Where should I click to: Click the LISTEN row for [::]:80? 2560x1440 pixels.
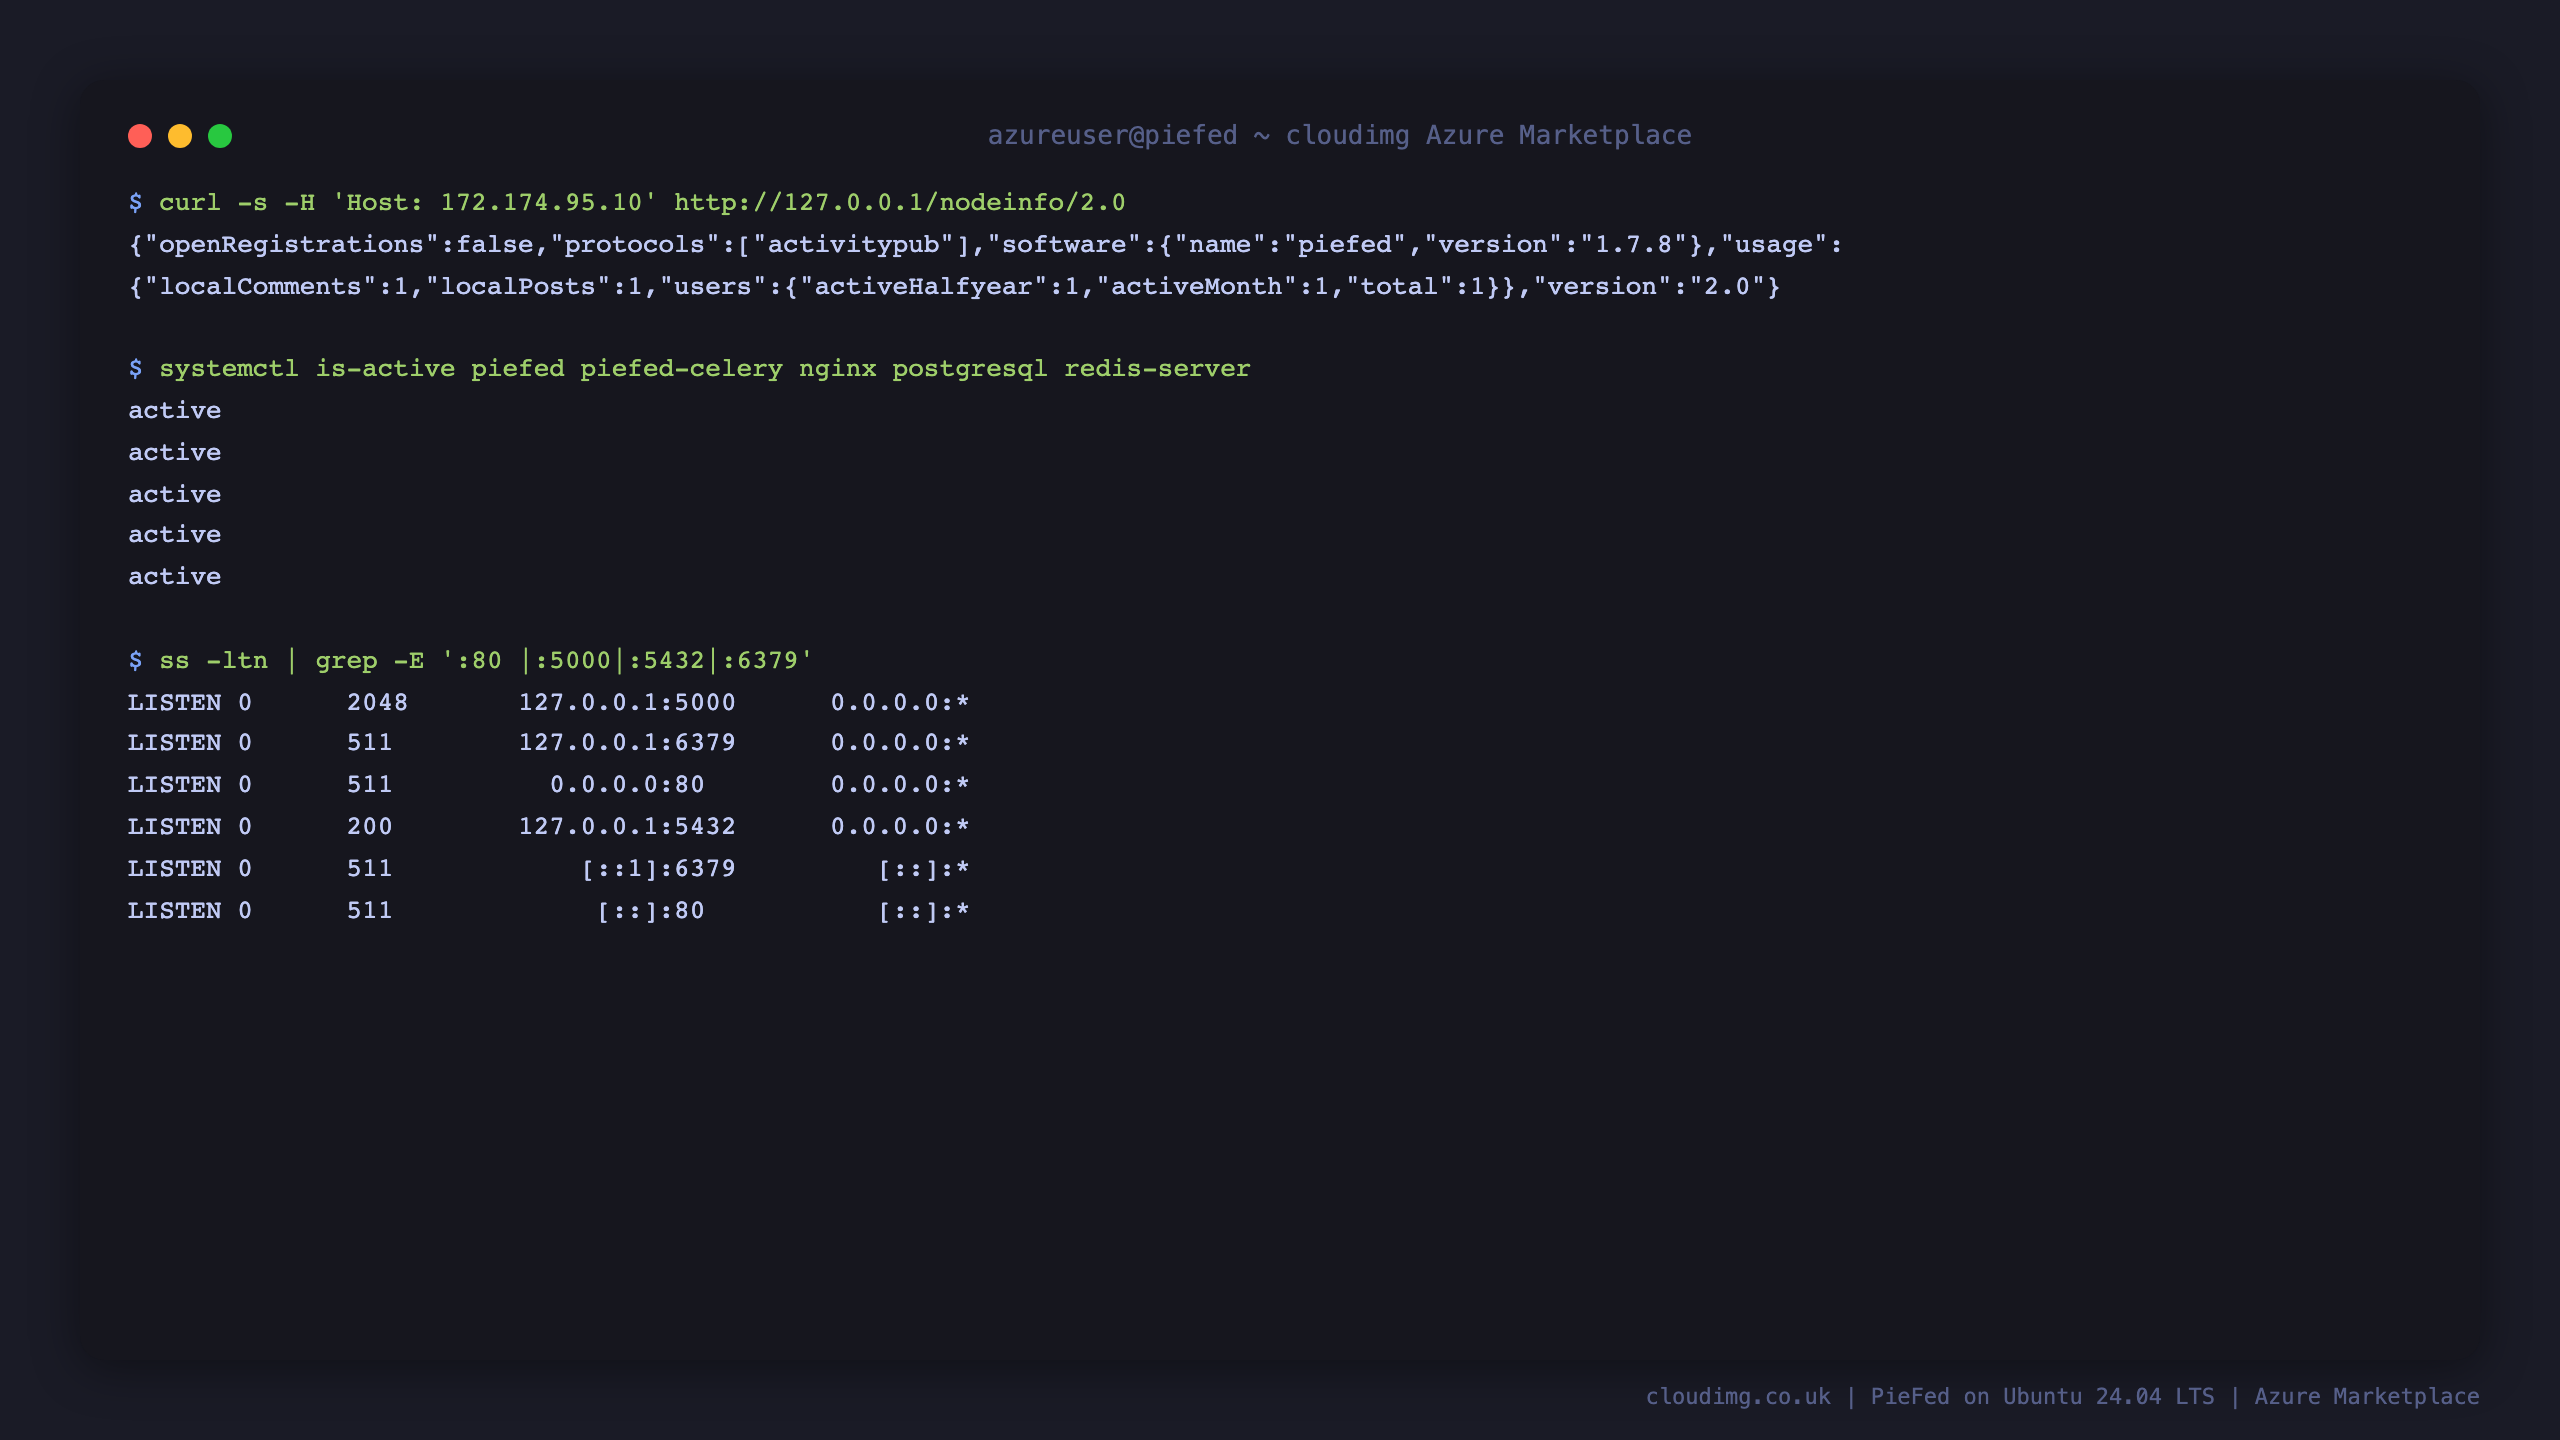pos(548,911)
